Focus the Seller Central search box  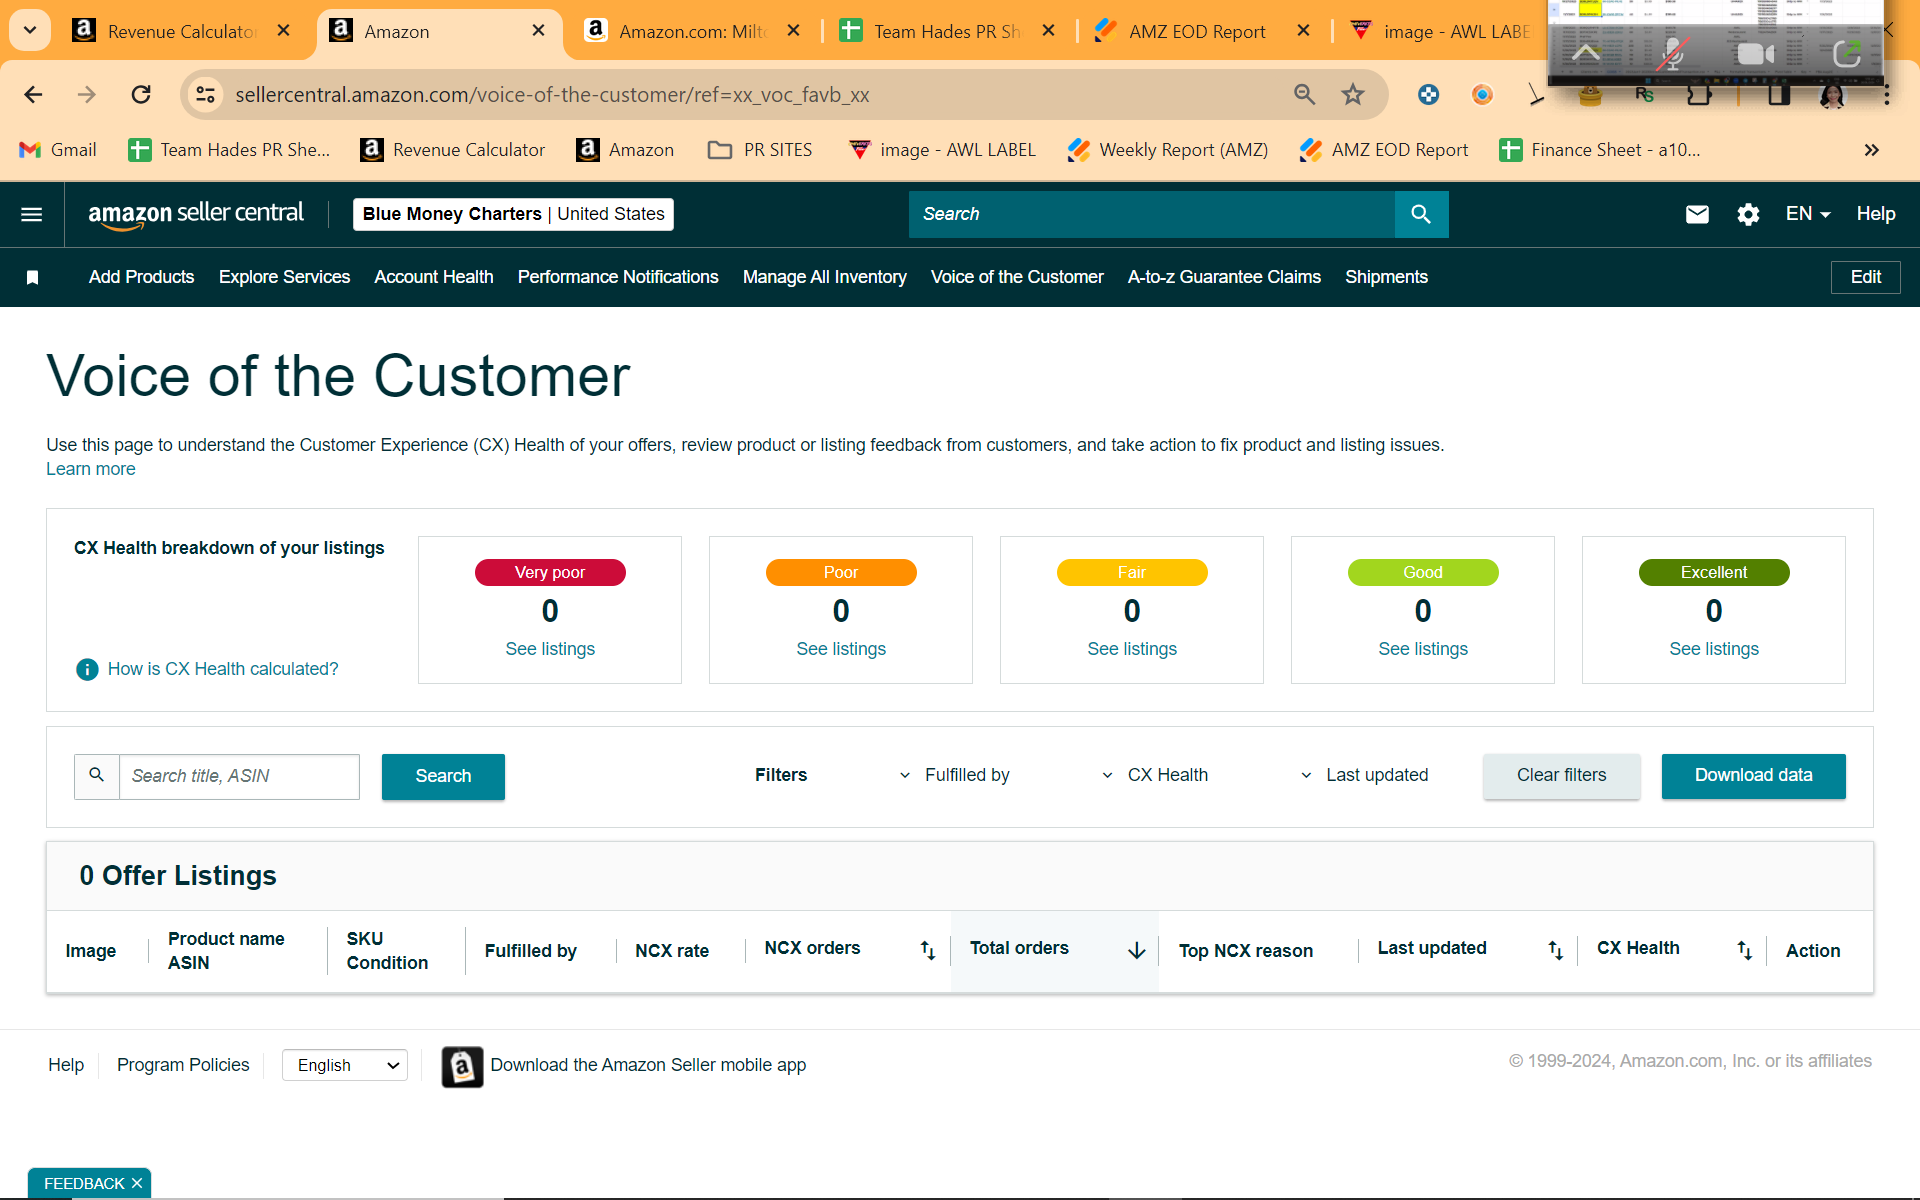[x=1152, y=214]
